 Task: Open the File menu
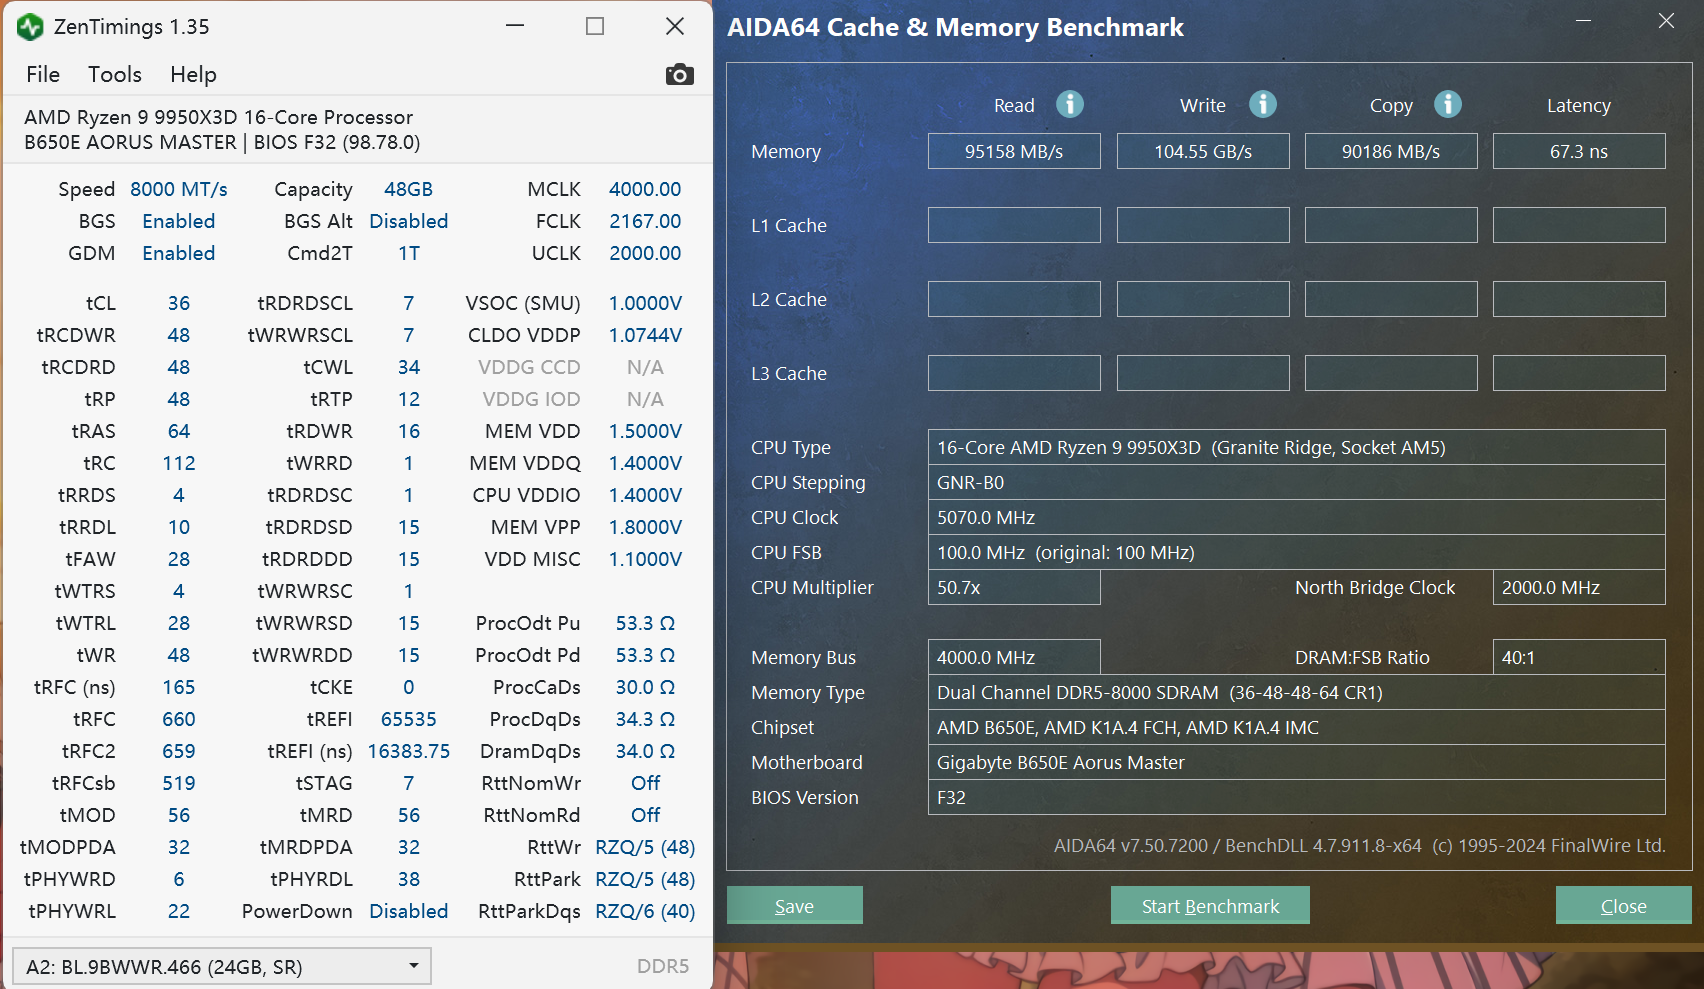click(x=43, y=75)
